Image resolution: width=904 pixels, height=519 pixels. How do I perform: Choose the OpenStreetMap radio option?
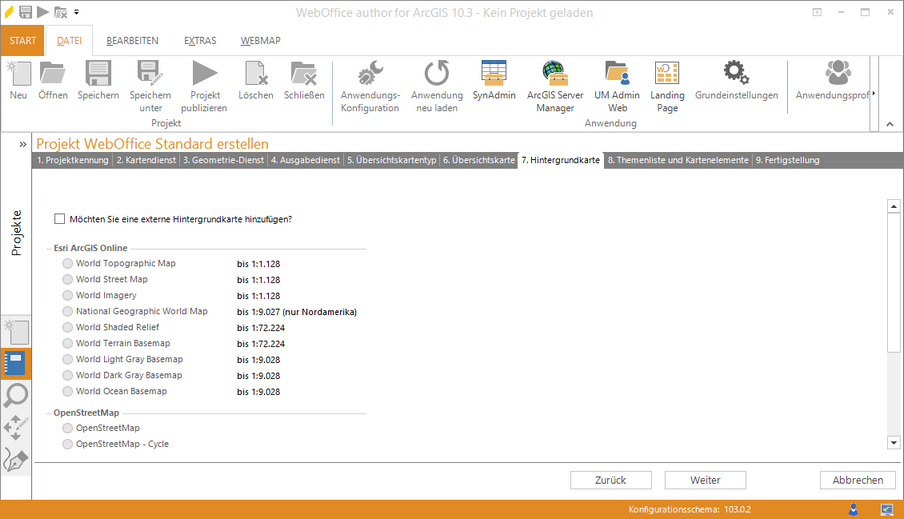click(68, 428)
